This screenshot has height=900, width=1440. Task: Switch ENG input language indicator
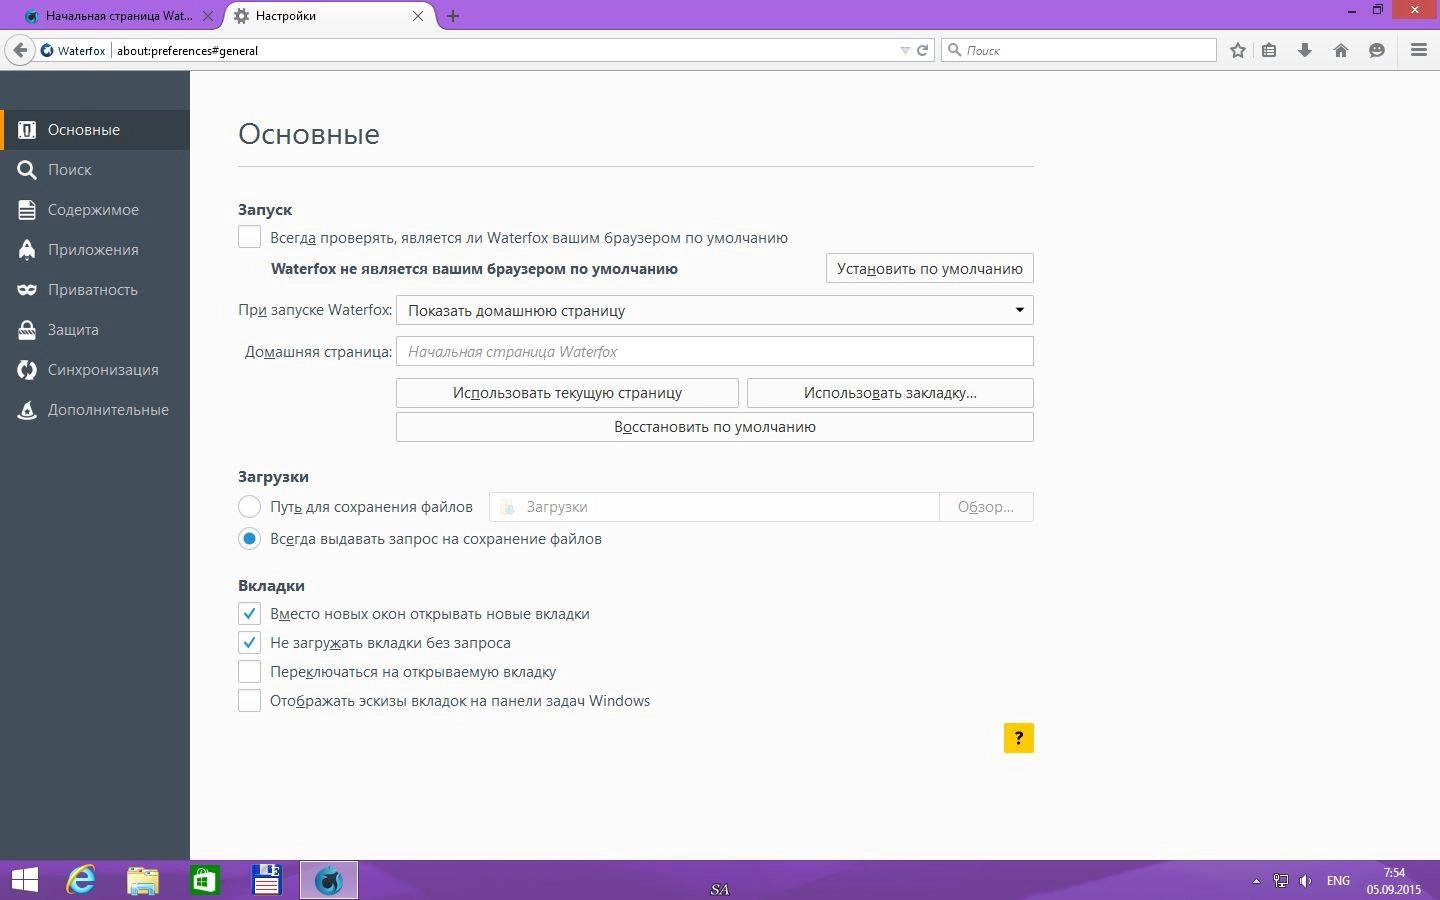tap(1338, 881)
